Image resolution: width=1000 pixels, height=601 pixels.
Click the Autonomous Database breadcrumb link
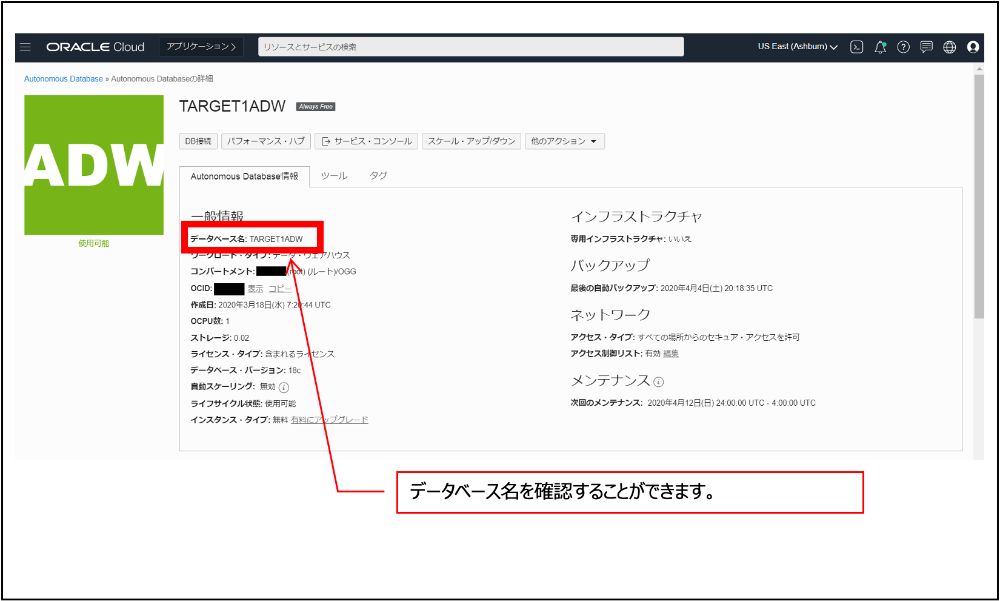tap(63, 79)
